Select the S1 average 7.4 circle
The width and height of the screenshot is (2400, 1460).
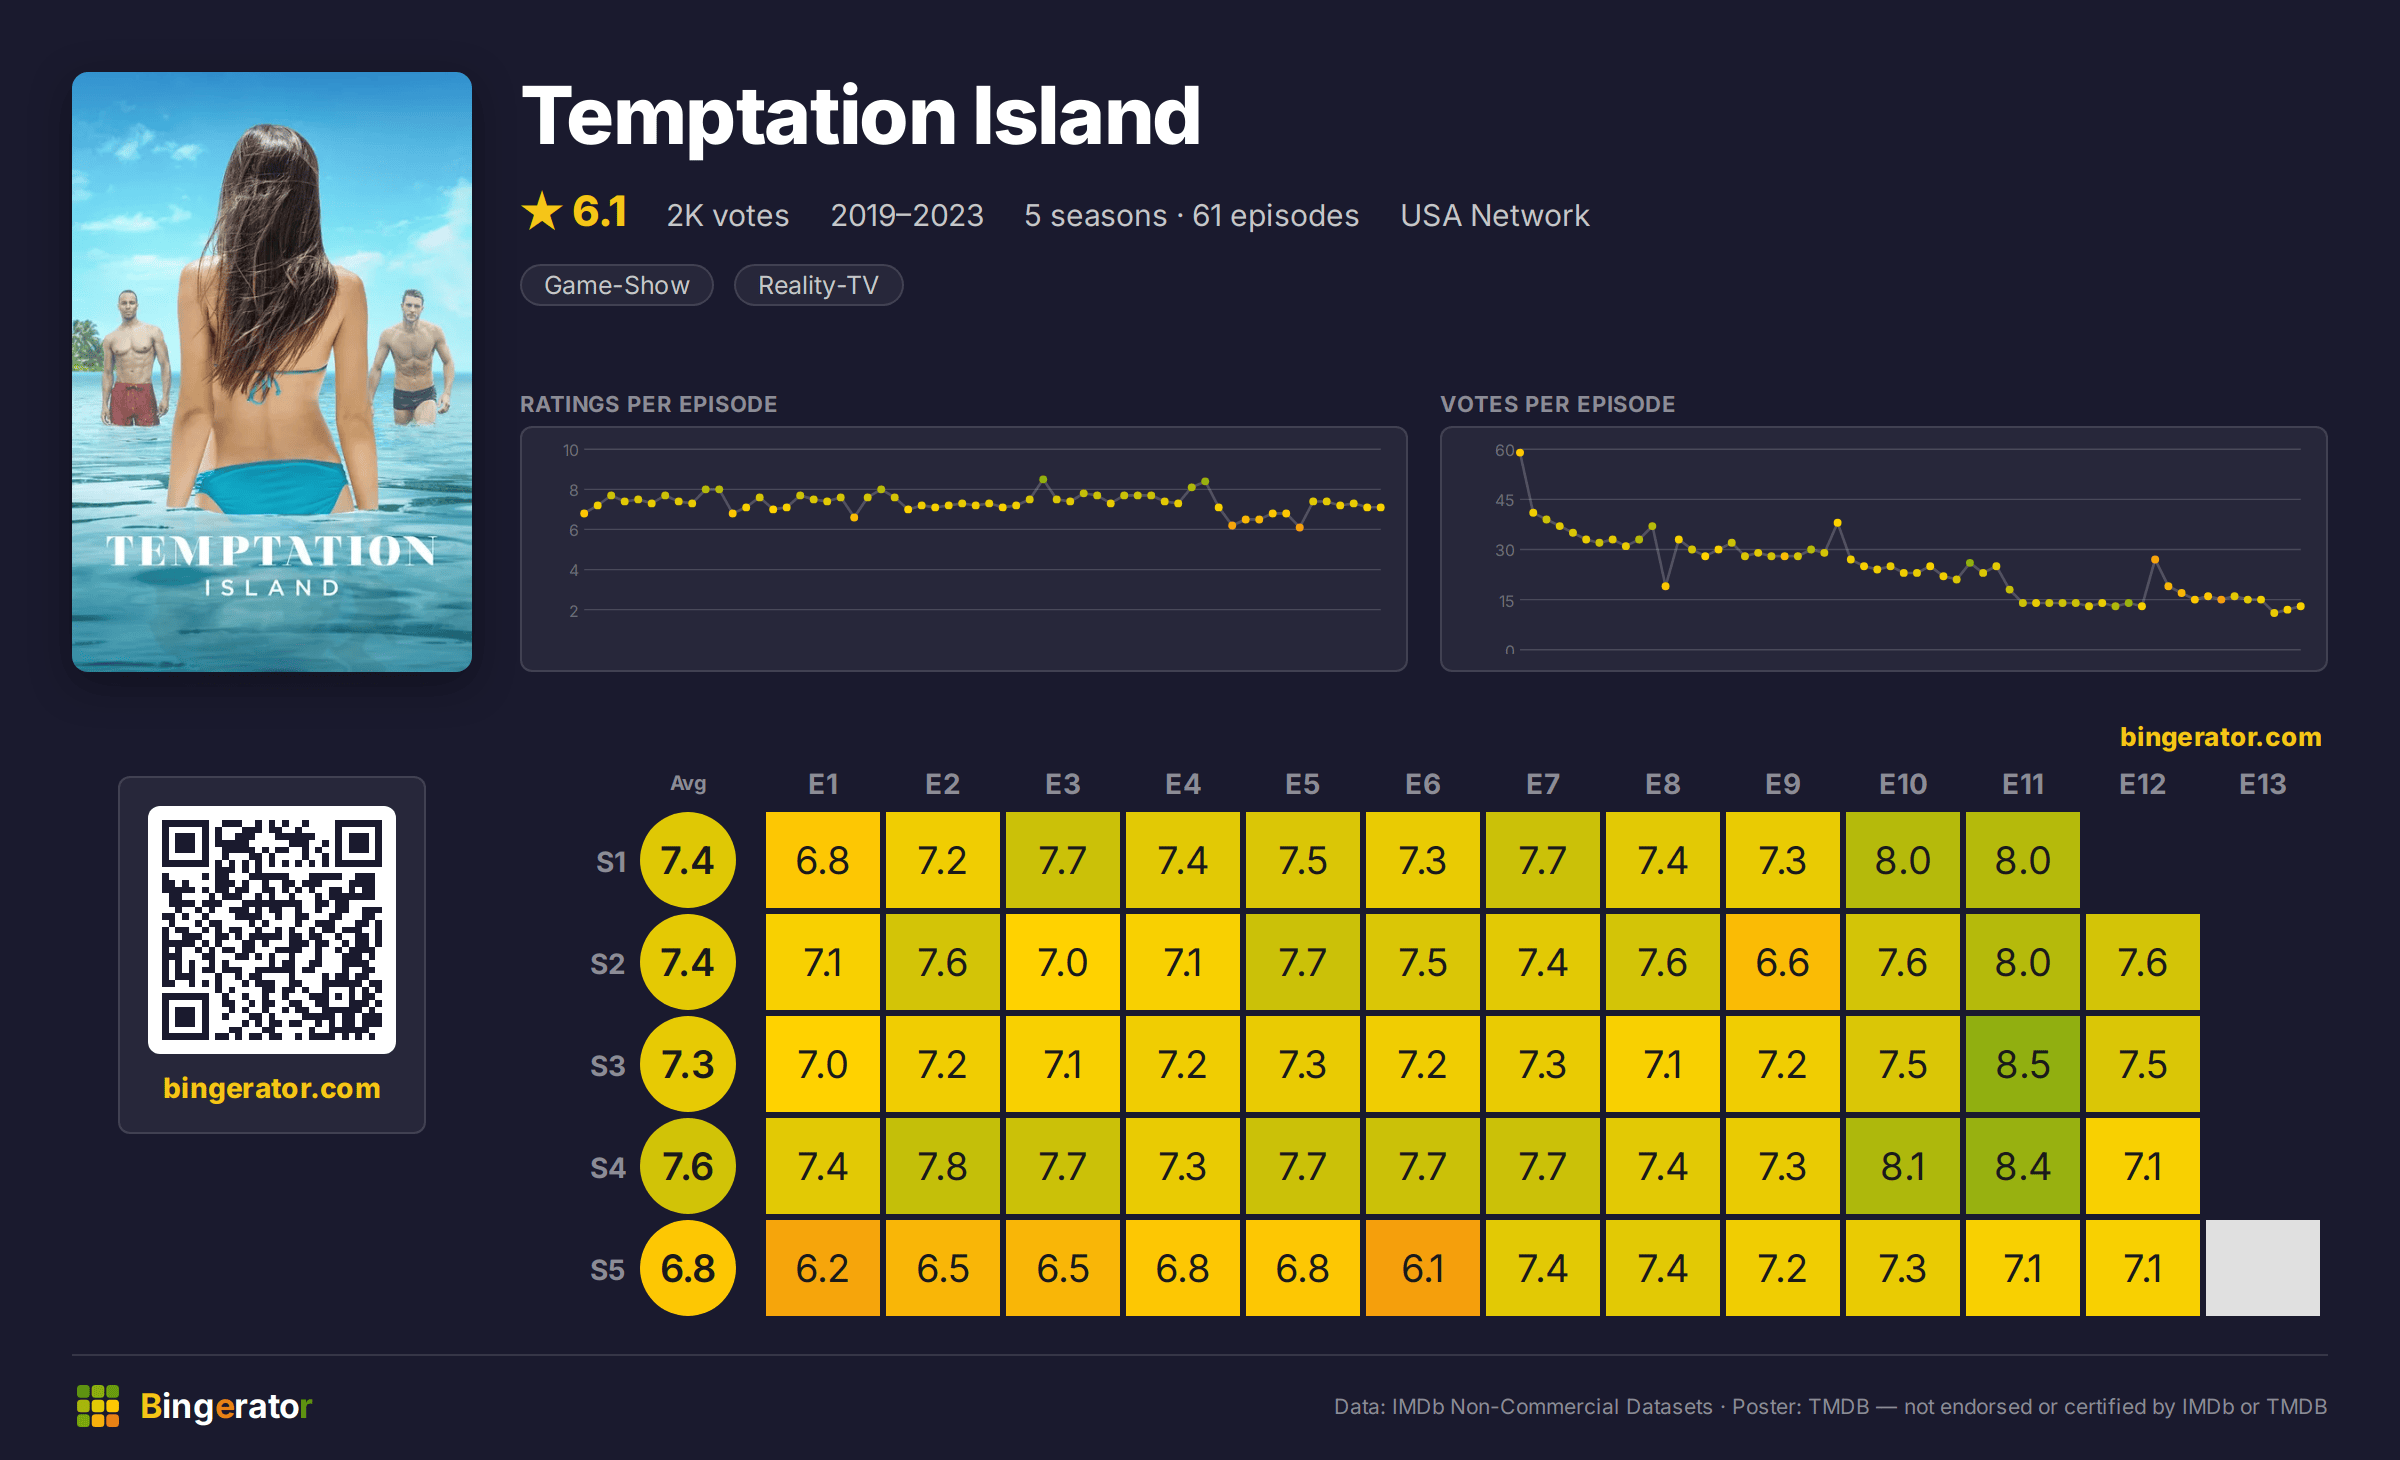point(688,861)
